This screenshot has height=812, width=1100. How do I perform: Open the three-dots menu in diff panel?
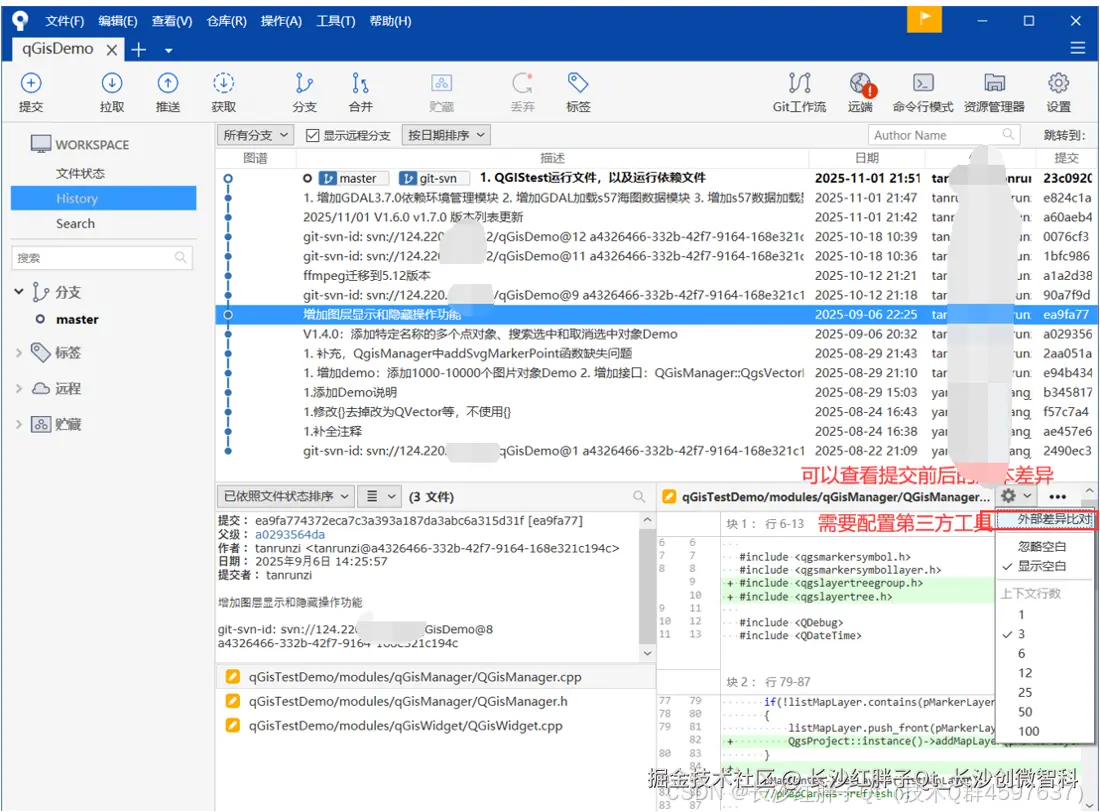[x=1057, y=497]
